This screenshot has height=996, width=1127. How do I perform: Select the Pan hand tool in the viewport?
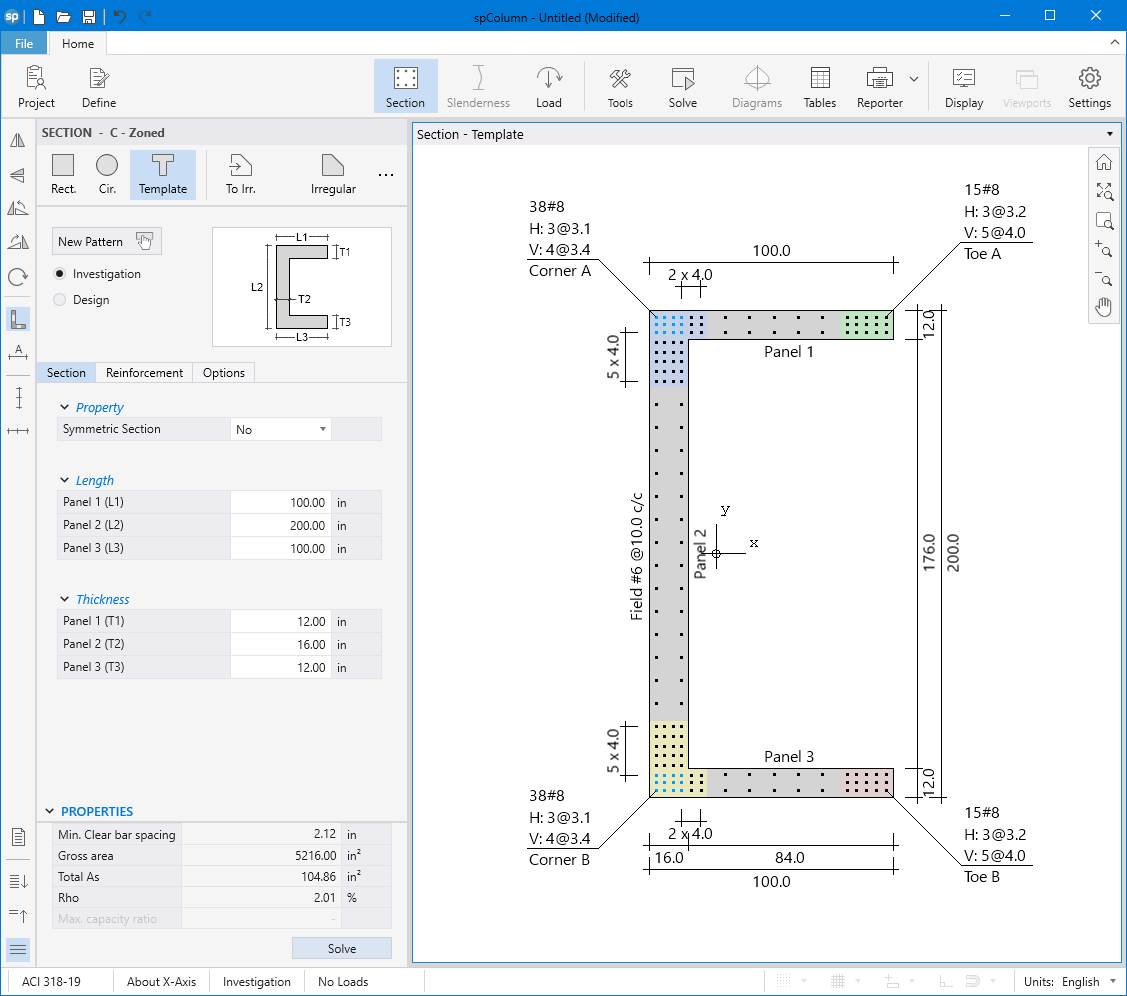[x=1104, y=307]
